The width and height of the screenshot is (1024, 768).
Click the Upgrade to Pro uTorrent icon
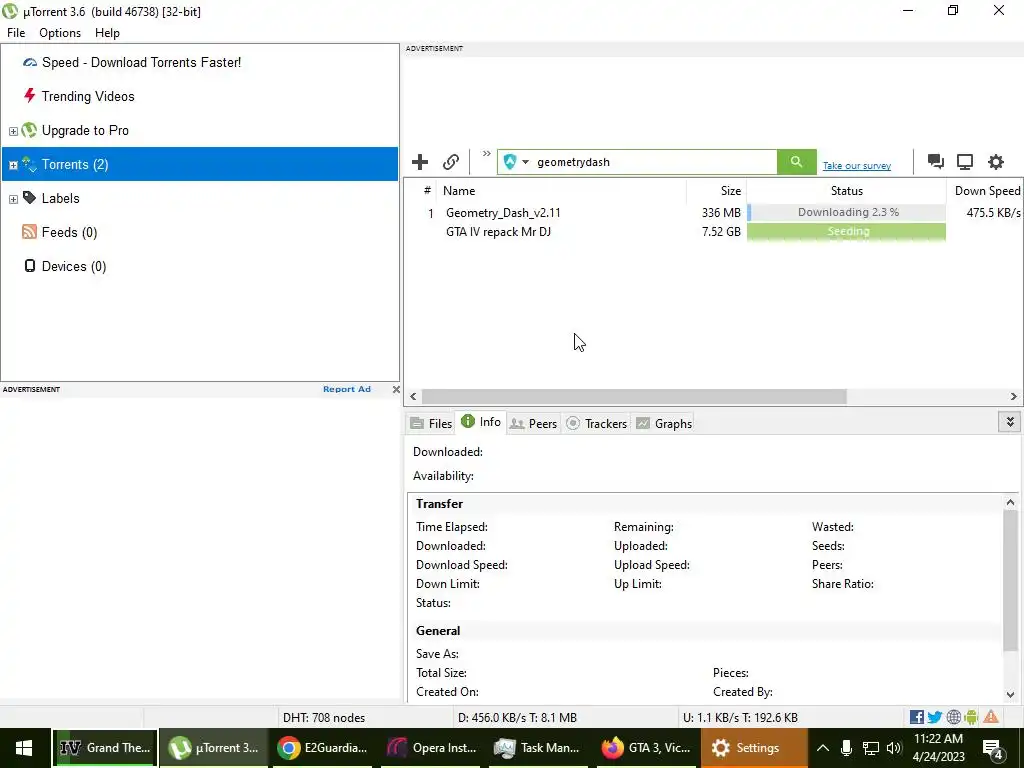click(29, 130)
